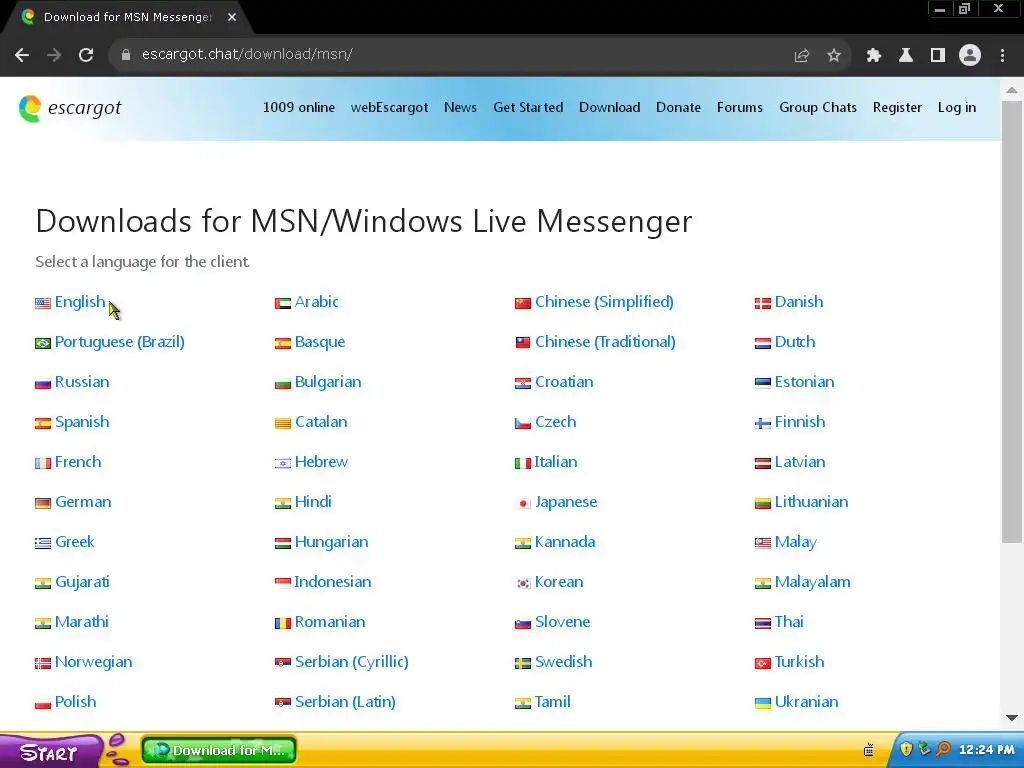Screen dimensions: 1024x768
Task: Click the orange magnifier tray icon
Action: pos(943,749)
